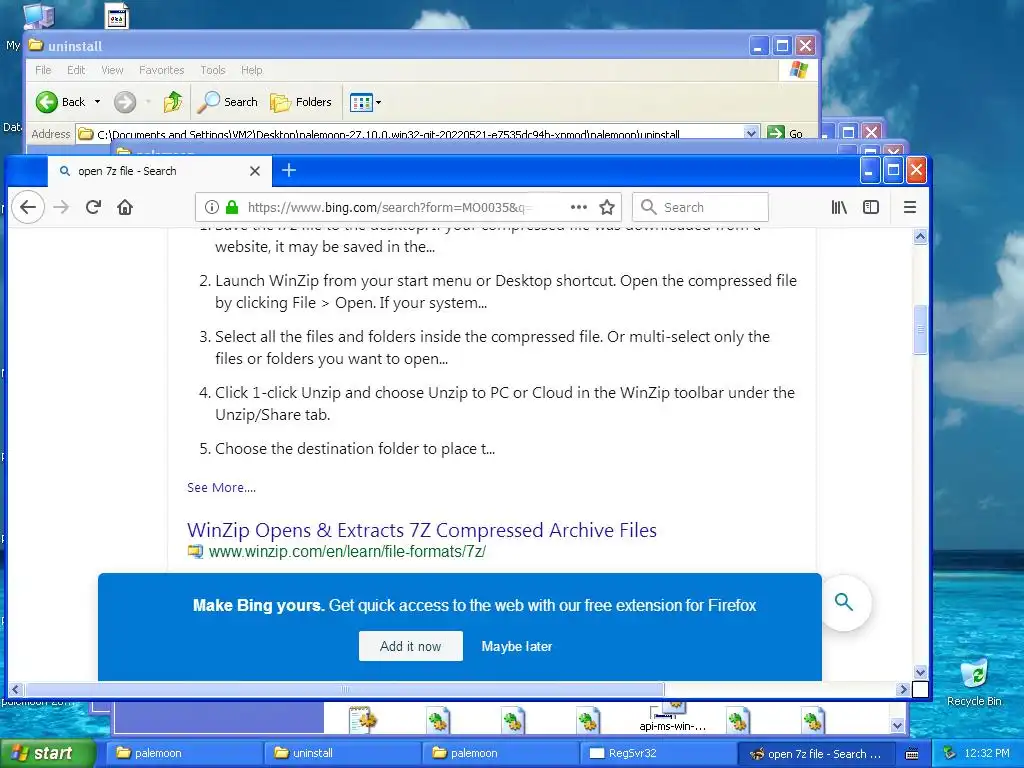Click the keyboard icon in system tray
Image resolution: width=1024 pixels, height=768 pixels.
click(912, 754)
